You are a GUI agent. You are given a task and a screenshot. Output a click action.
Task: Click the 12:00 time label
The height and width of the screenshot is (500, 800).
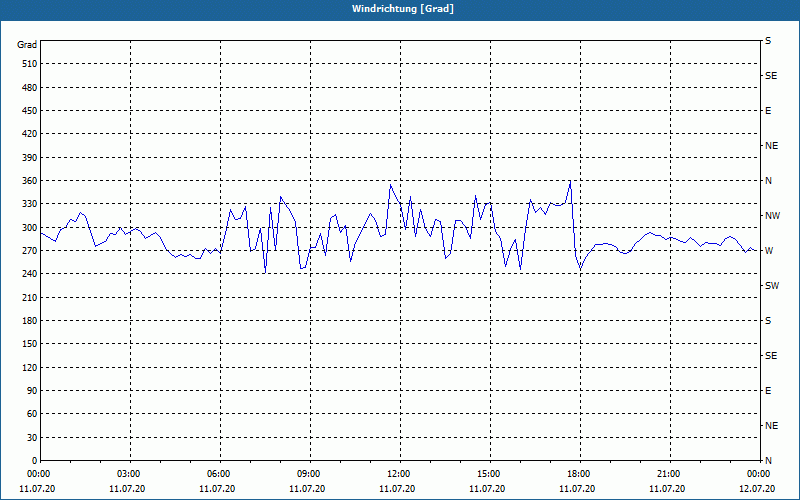point(398,474)
